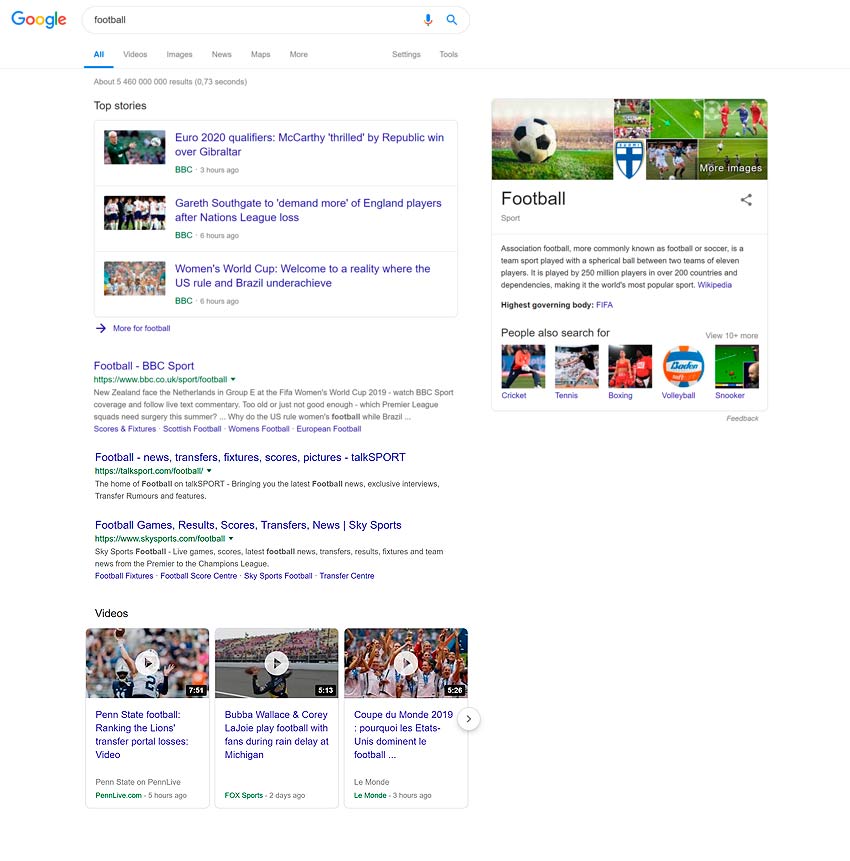Image resolution: width=850 pixels, height=861 pixels.
Task: Click the arrow next to More for football
Action: tap(100, 328)
